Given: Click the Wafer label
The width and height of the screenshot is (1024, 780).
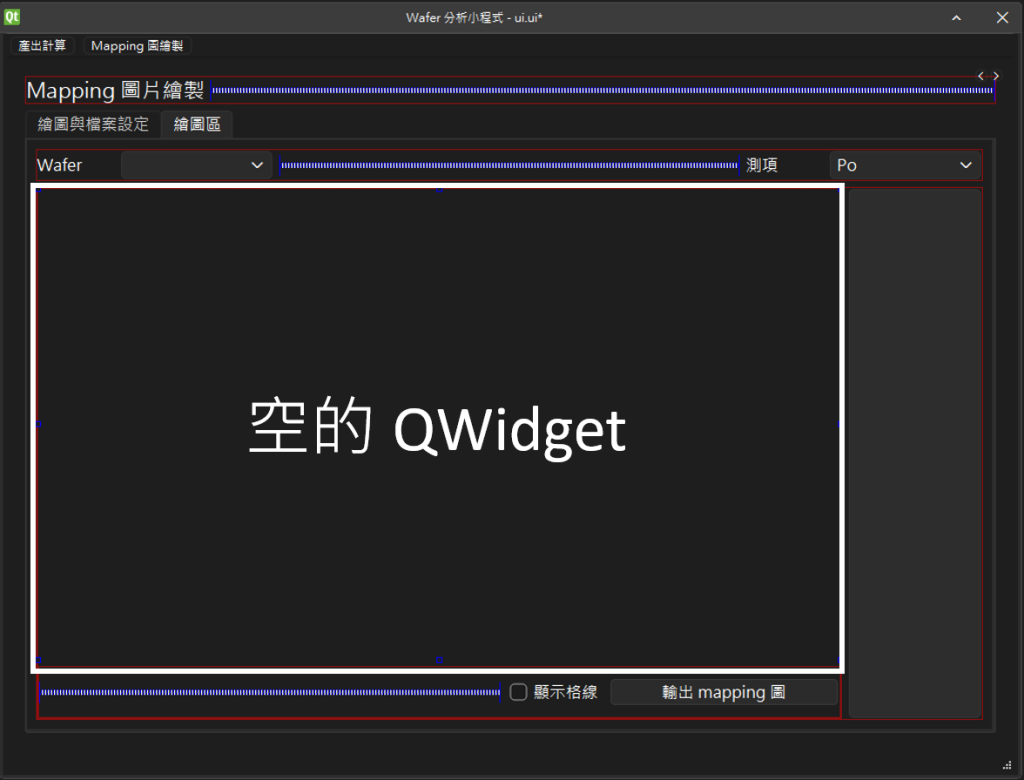Looking at the screenshot, I should coord(59,165).
